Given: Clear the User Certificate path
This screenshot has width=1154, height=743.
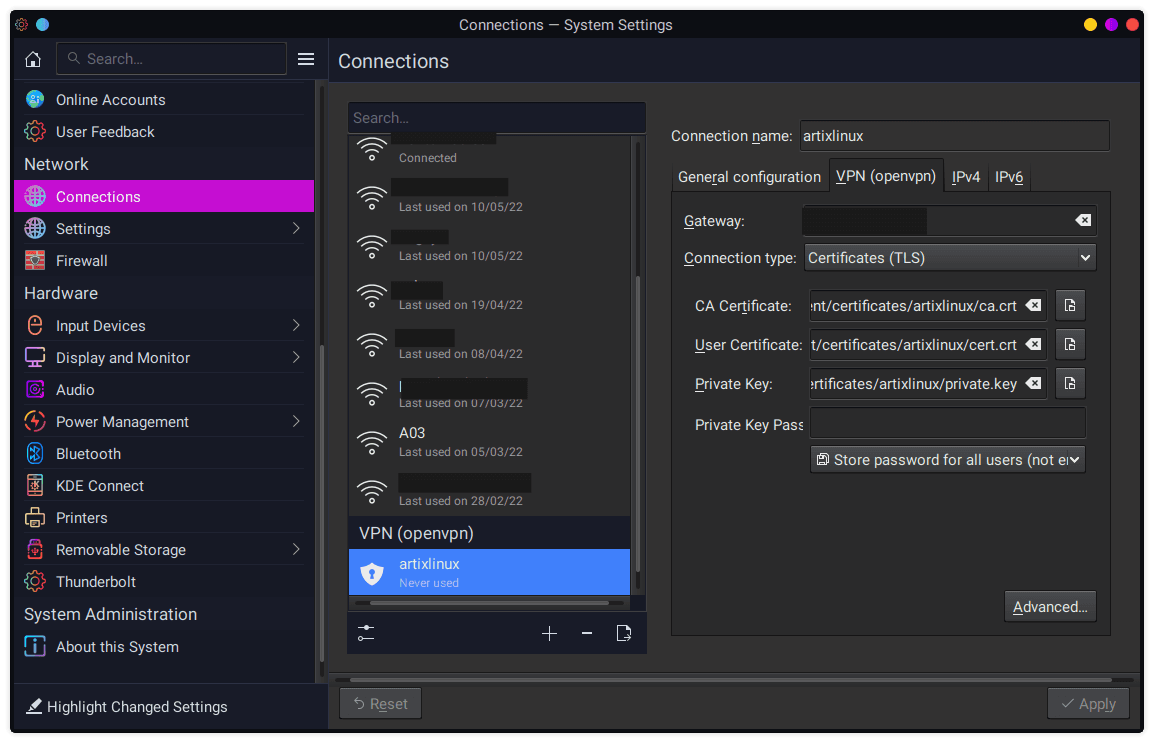Looking at the screenshot, I should pyautogui.click(x=1033, y=344).
